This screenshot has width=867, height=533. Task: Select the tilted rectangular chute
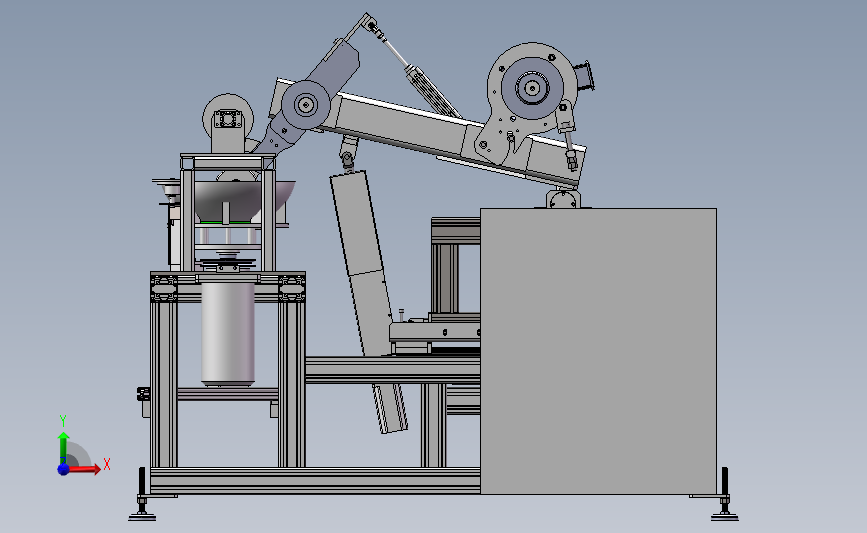pyautogui.click(x=362, y=263)
